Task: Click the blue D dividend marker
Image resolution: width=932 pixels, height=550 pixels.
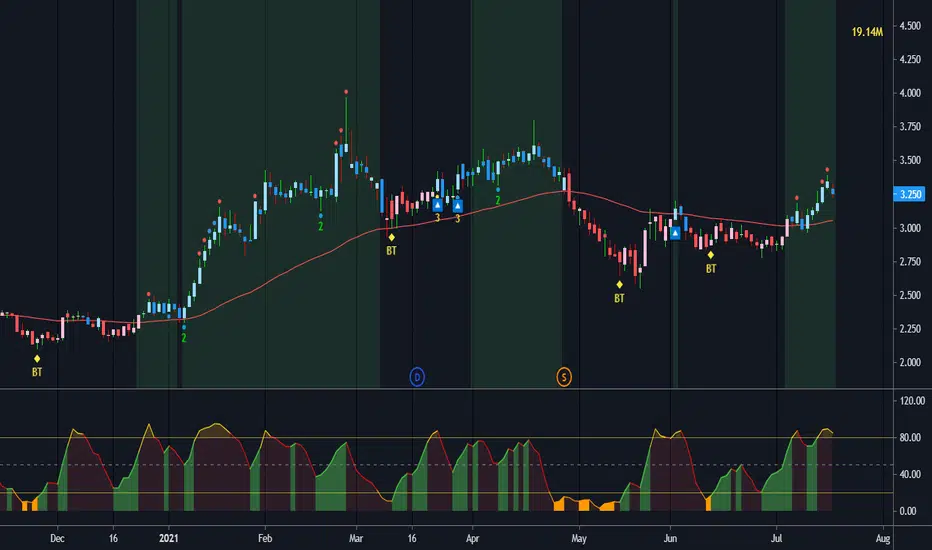Action: 417,377
